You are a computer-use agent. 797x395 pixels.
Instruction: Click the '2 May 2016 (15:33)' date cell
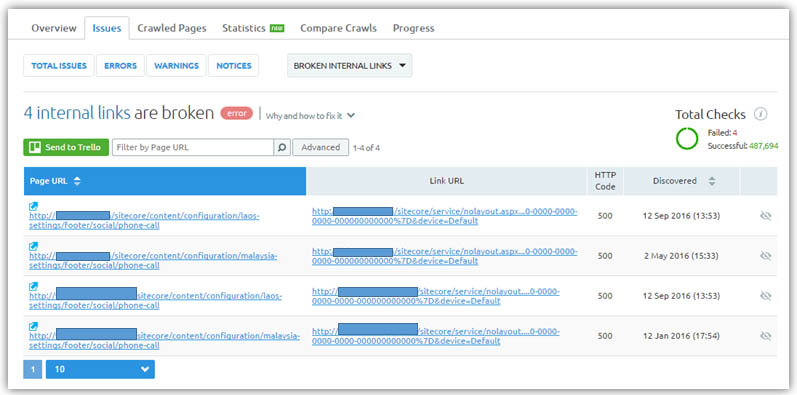click(x=681, y=256)
